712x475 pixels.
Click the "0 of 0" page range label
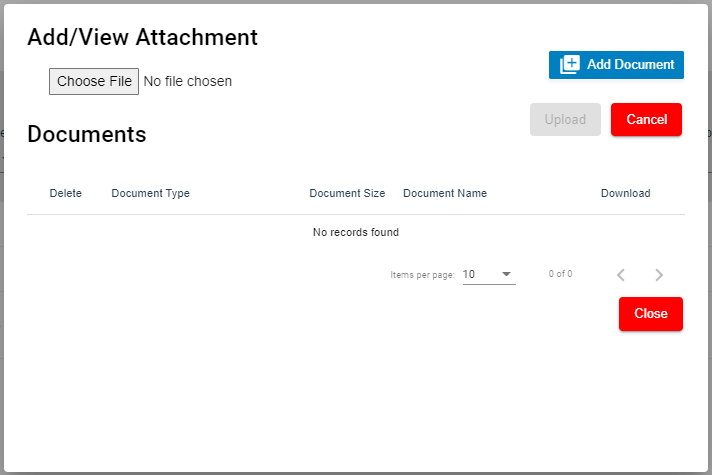[x=560, y=274]
